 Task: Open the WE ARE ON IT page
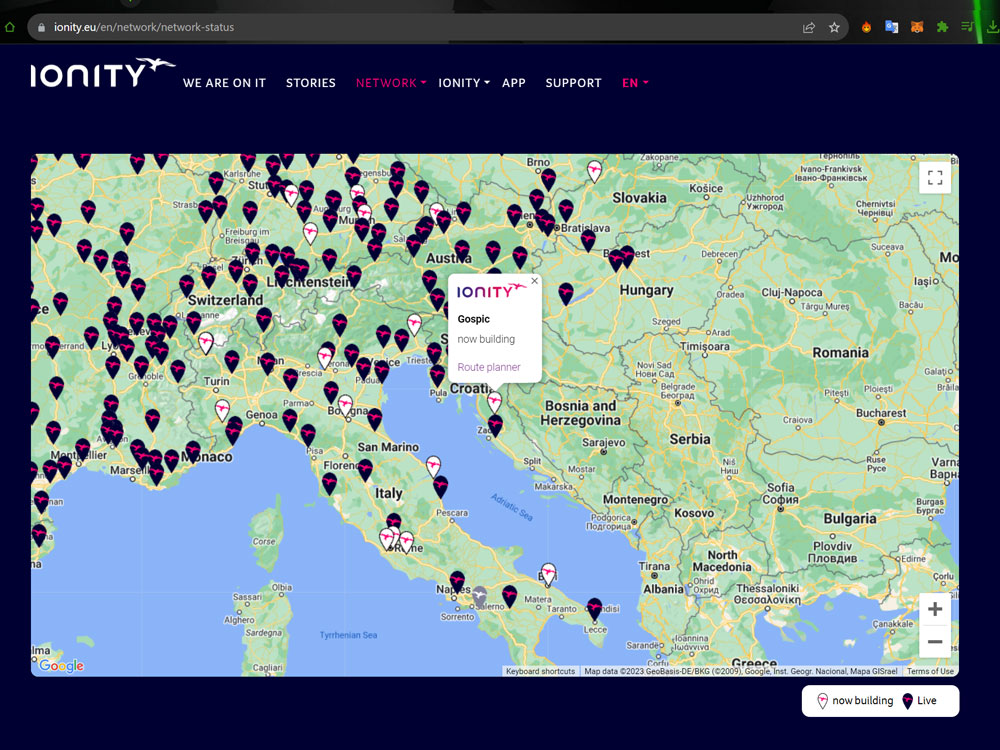(224, 83)
